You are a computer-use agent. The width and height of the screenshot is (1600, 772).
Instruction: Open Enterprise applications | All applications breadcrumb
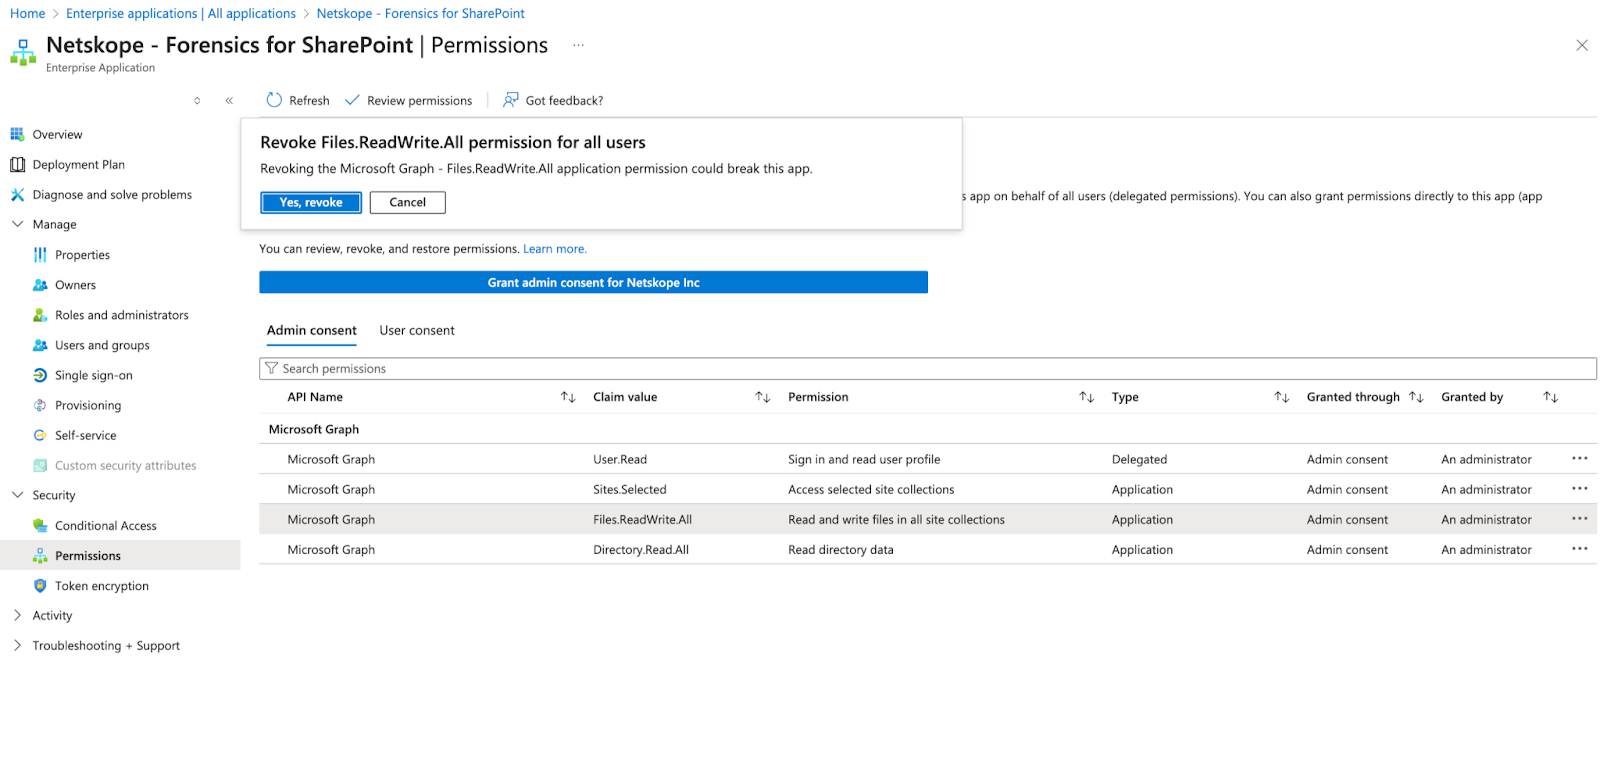(181, 13)
